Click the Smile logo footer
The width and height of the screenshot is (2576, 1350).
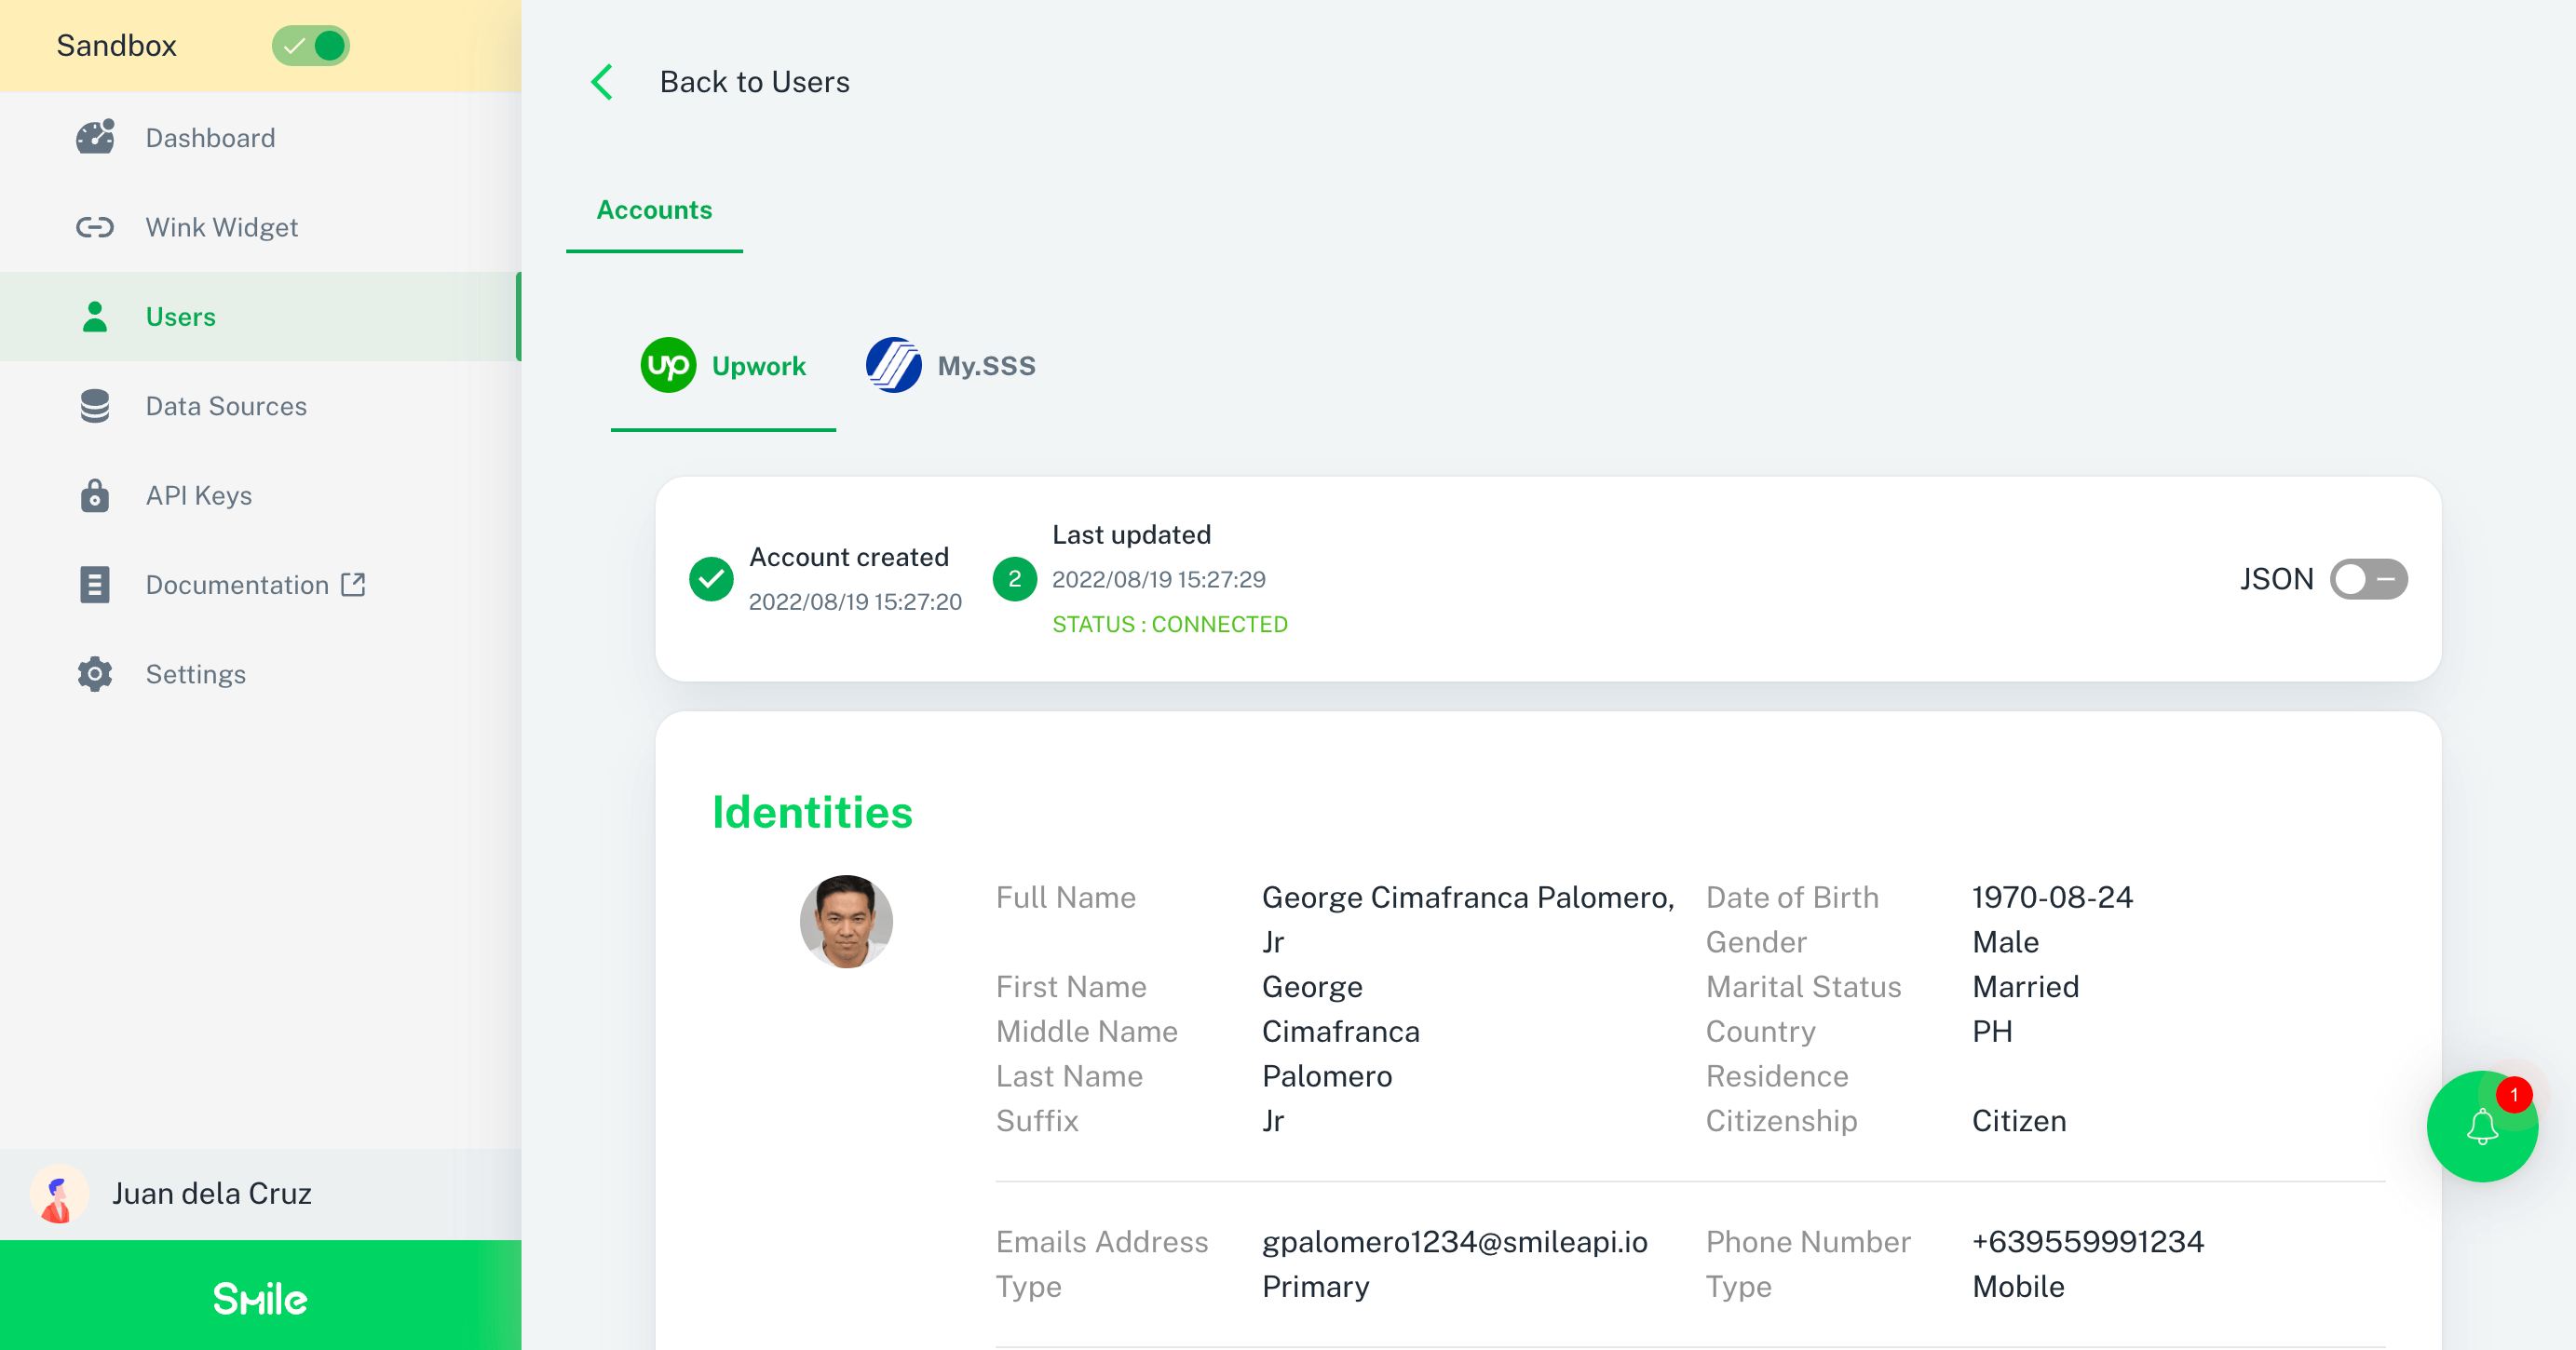260,1298
